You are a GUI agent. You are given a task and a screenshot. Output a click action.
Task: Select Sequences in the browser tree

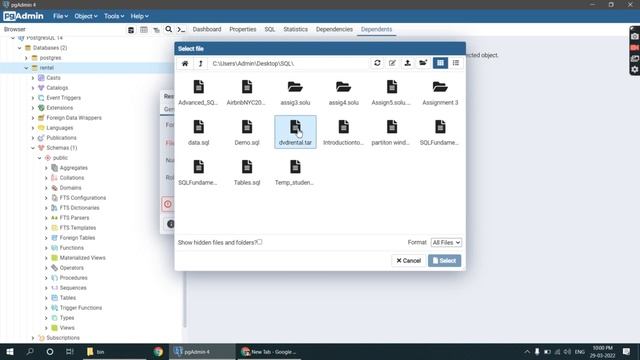tap(73, 288)
